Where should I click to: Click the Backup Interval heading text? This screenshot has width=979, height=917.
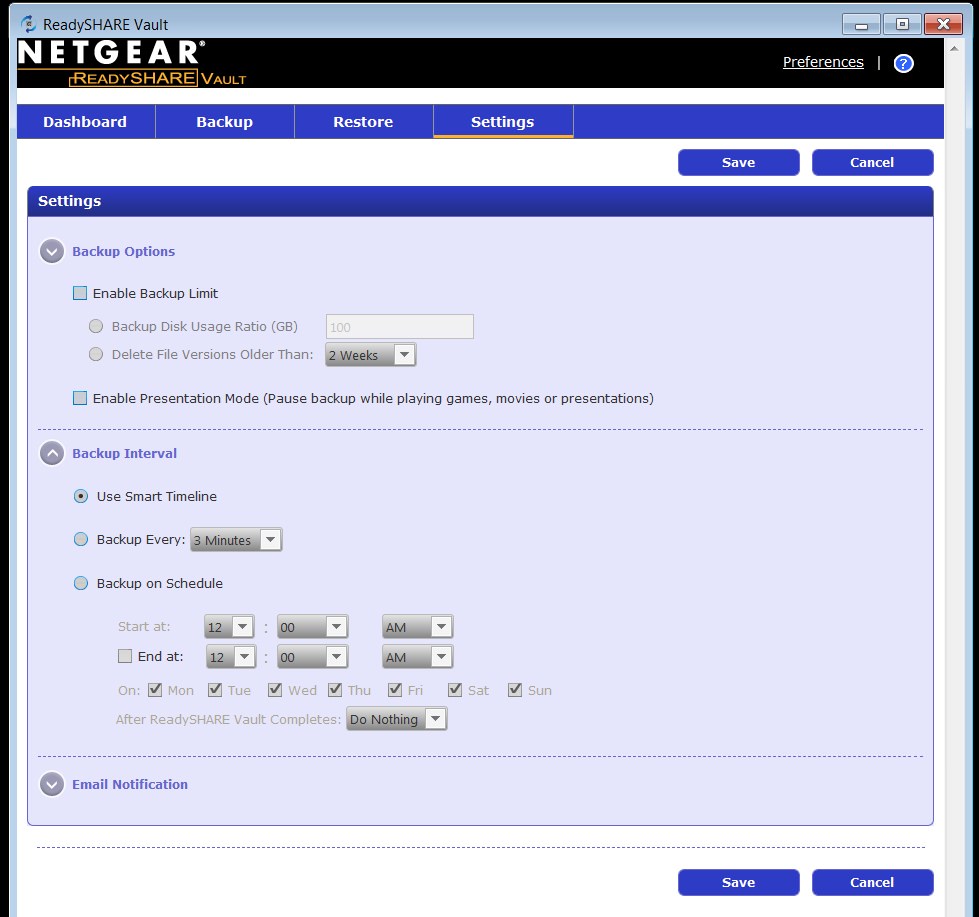click(124, 453)
